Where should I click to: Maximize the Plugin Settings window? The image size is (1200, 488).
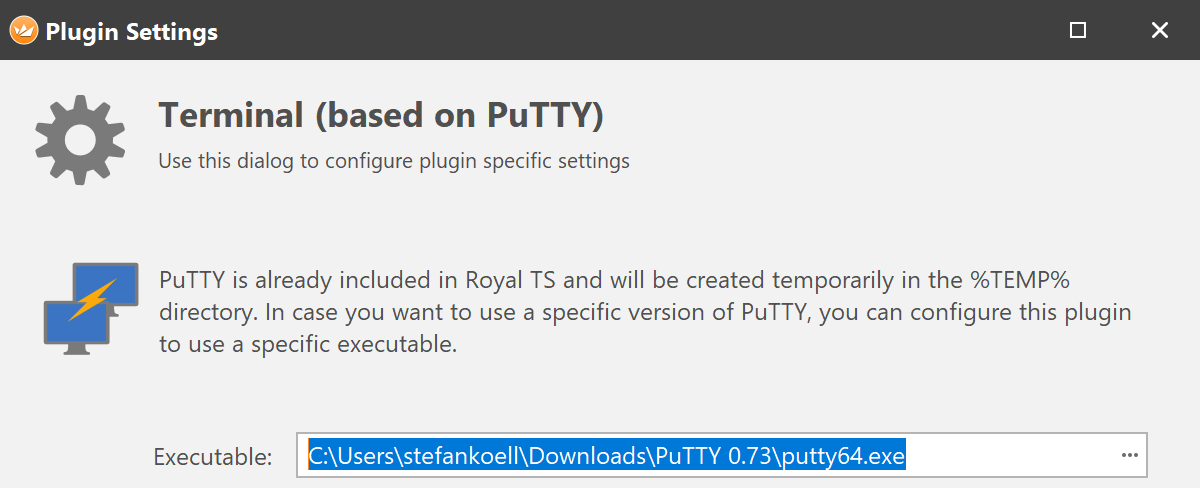pyautogui.click(x=1078, y=31)
